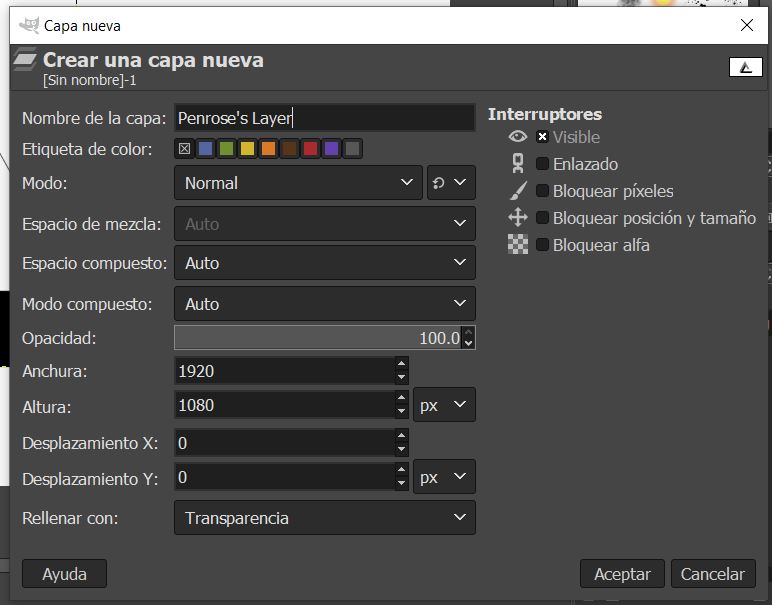Enable the Enlazado checkbox
The width and height of the screenshot is (772, 605).
pos(542,163)
